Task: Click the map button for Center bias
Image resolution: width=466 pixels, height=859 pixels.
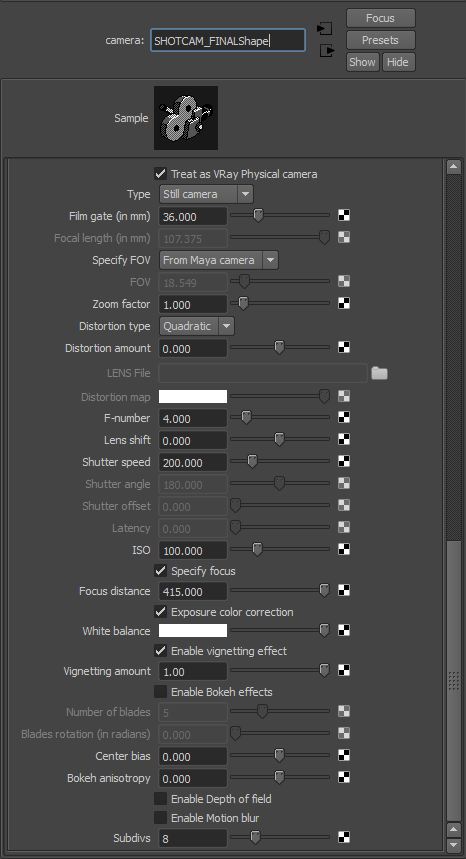Action: (344, 756)
